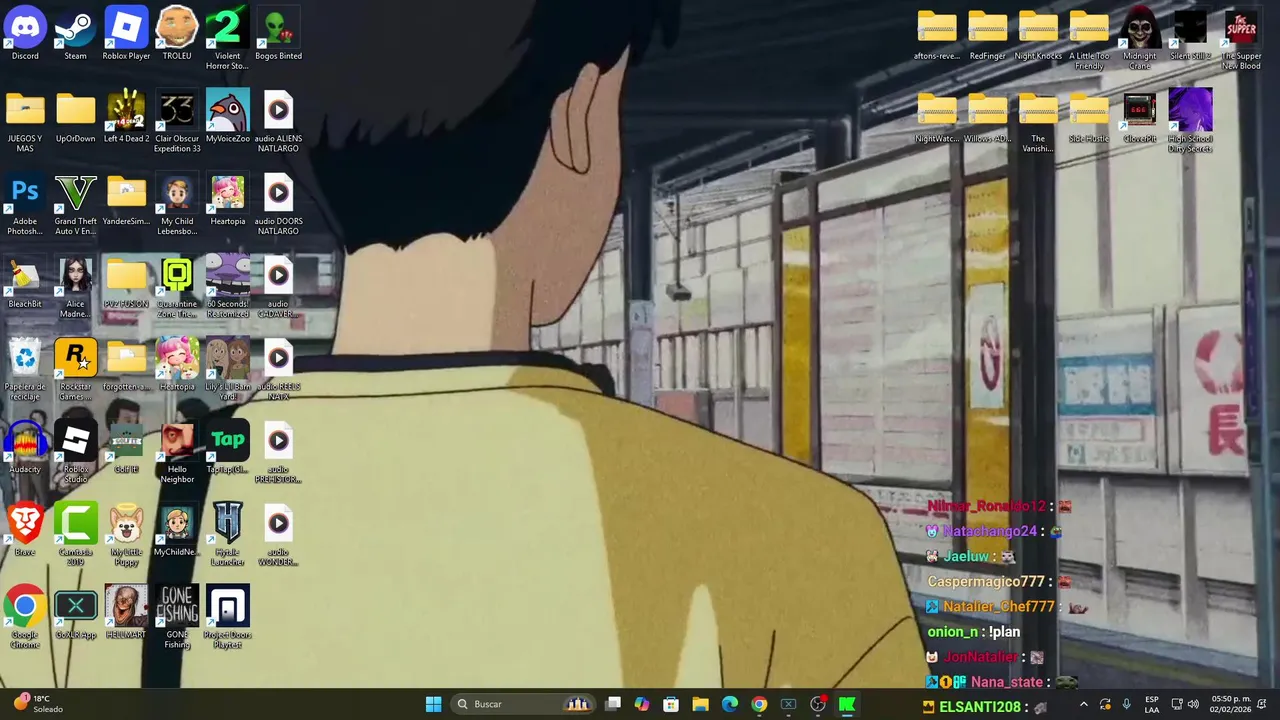The width and height of the screenshot is (1280, 720).
Task: Select the Brave browser desktop shortcut
Action: coord(25,531)
